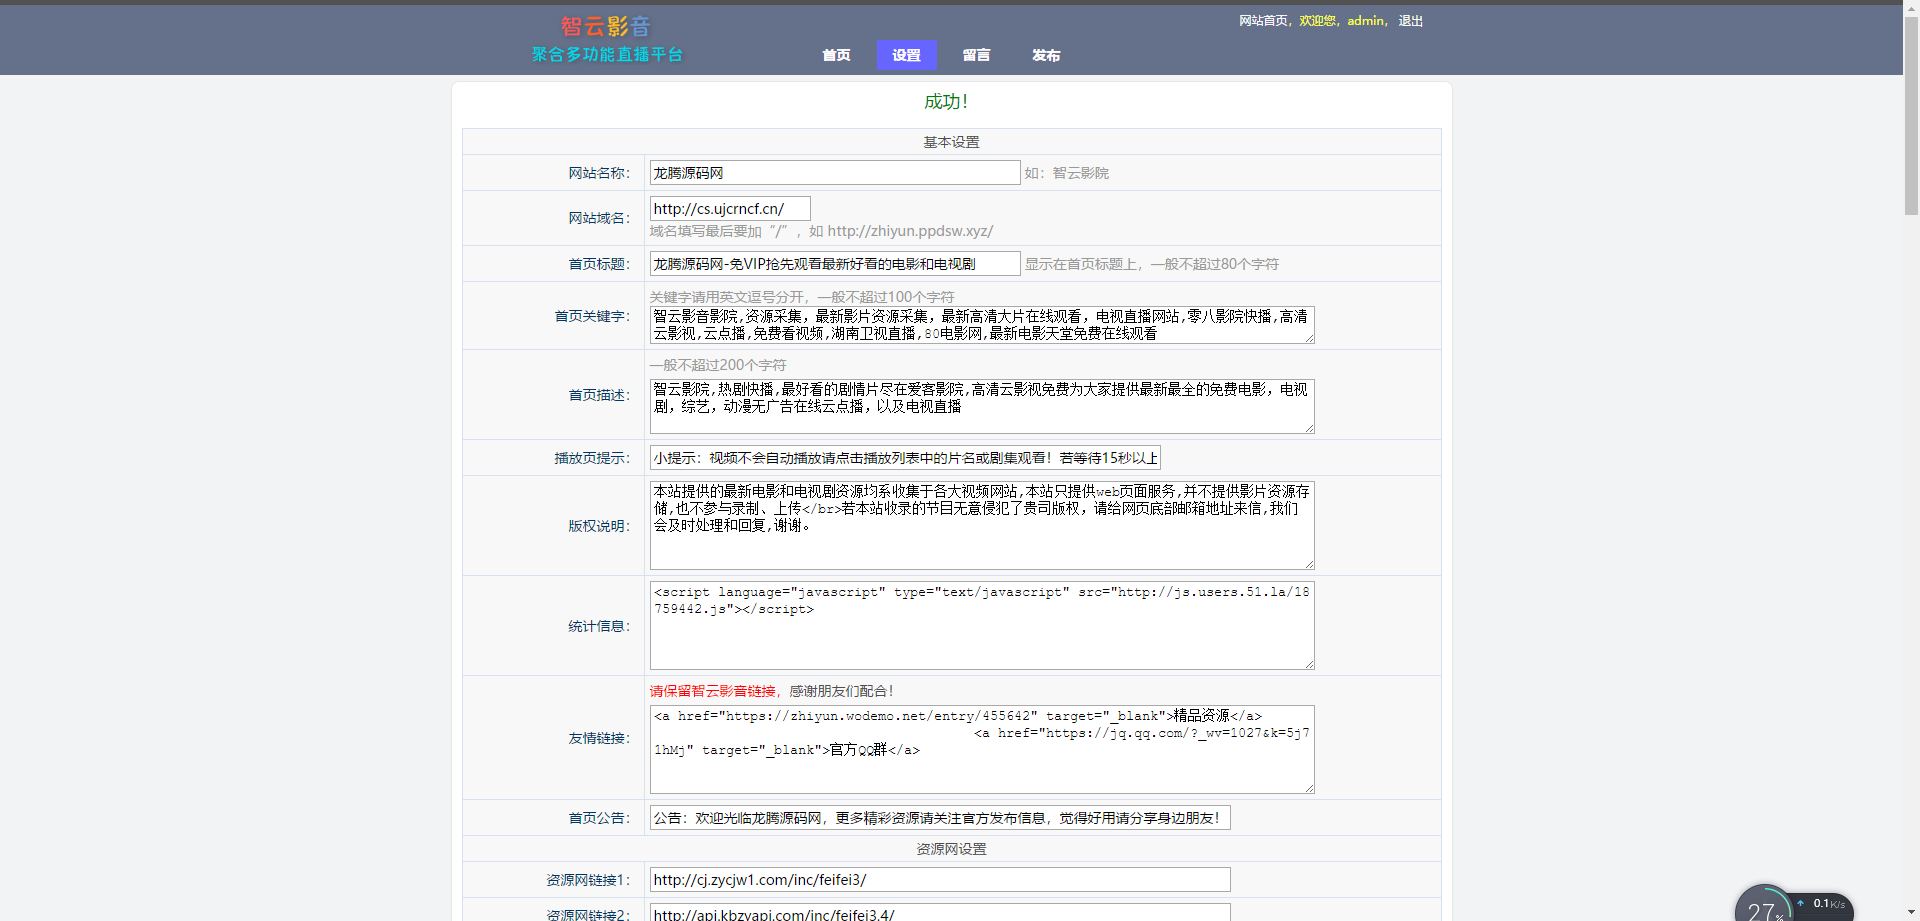Focus the 网站域名 input field
This screenshot has height=921, width=1920.
click(730, 209)
